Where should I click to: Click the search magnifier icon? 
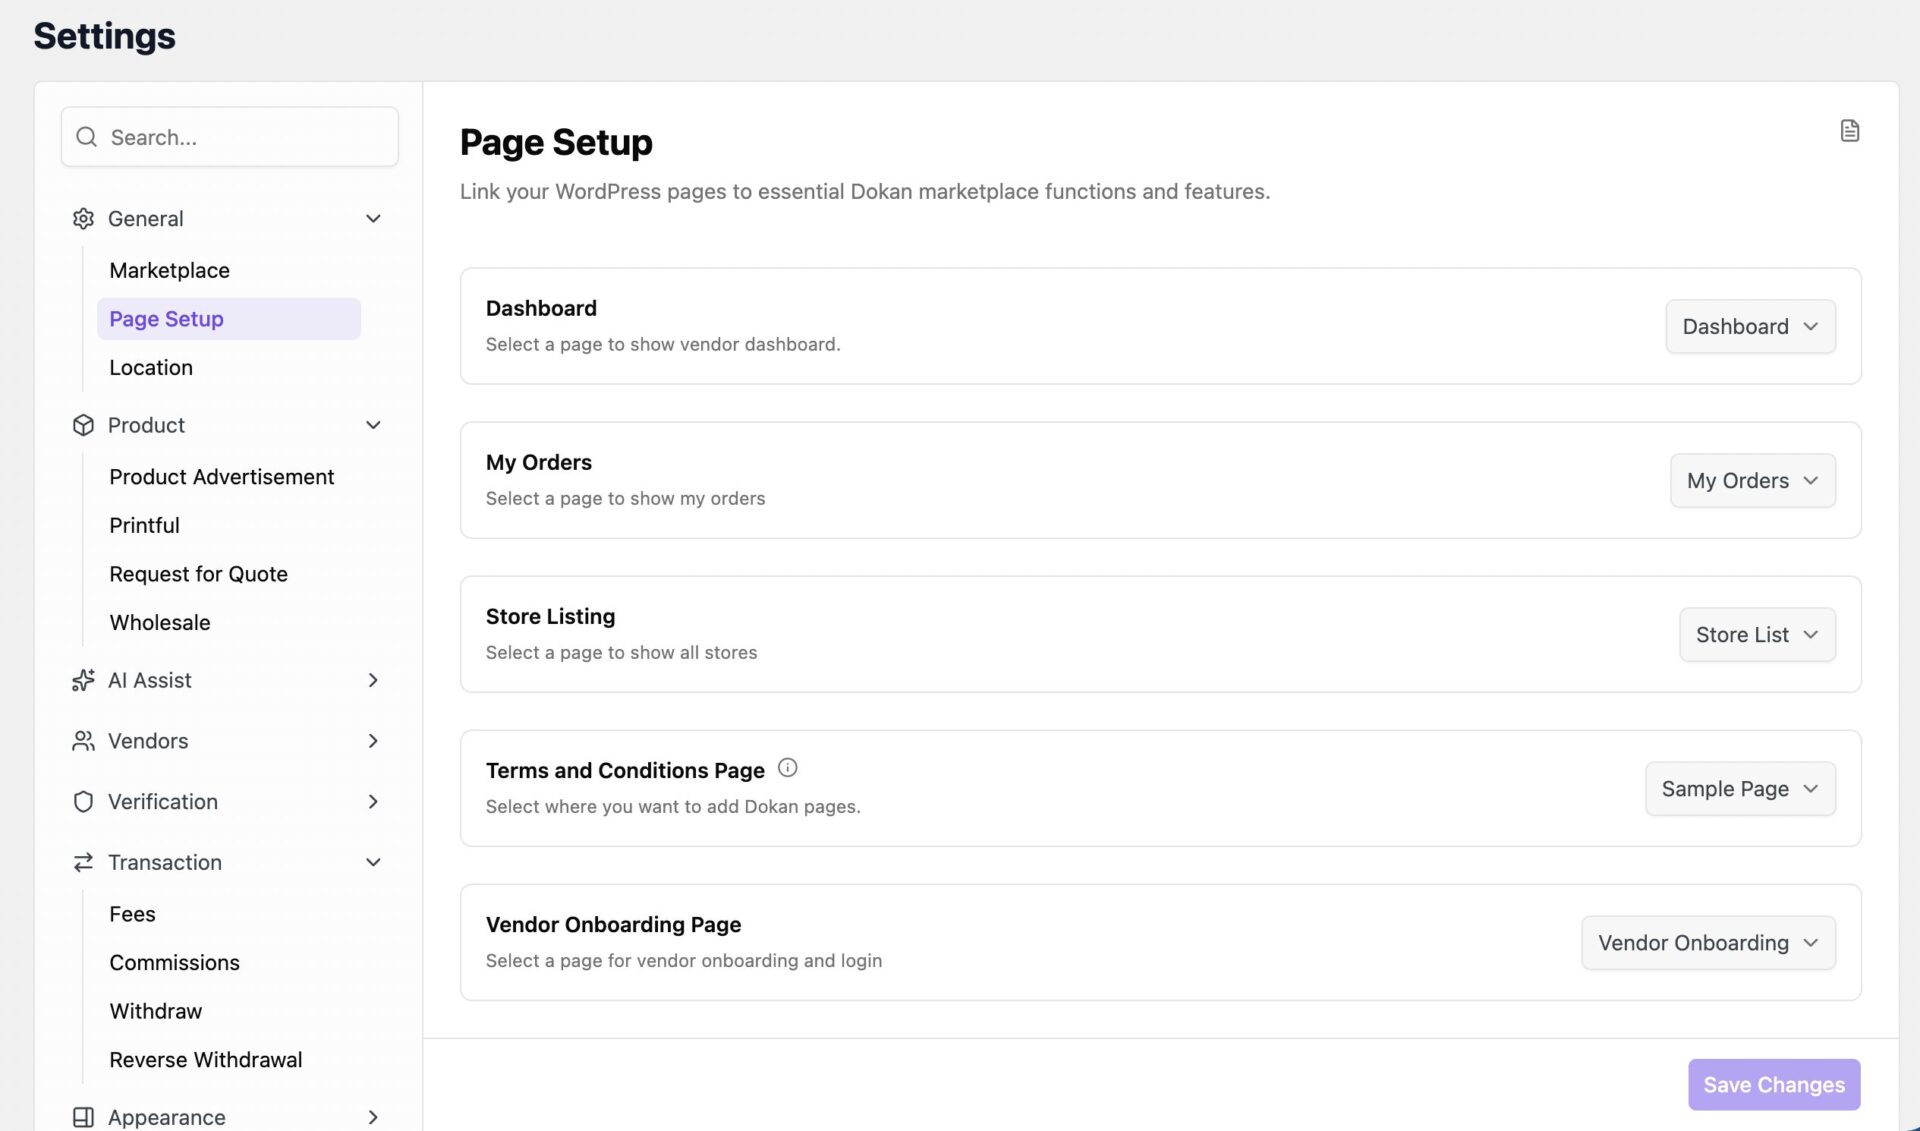pyautogui.click(x=87, y=137)
